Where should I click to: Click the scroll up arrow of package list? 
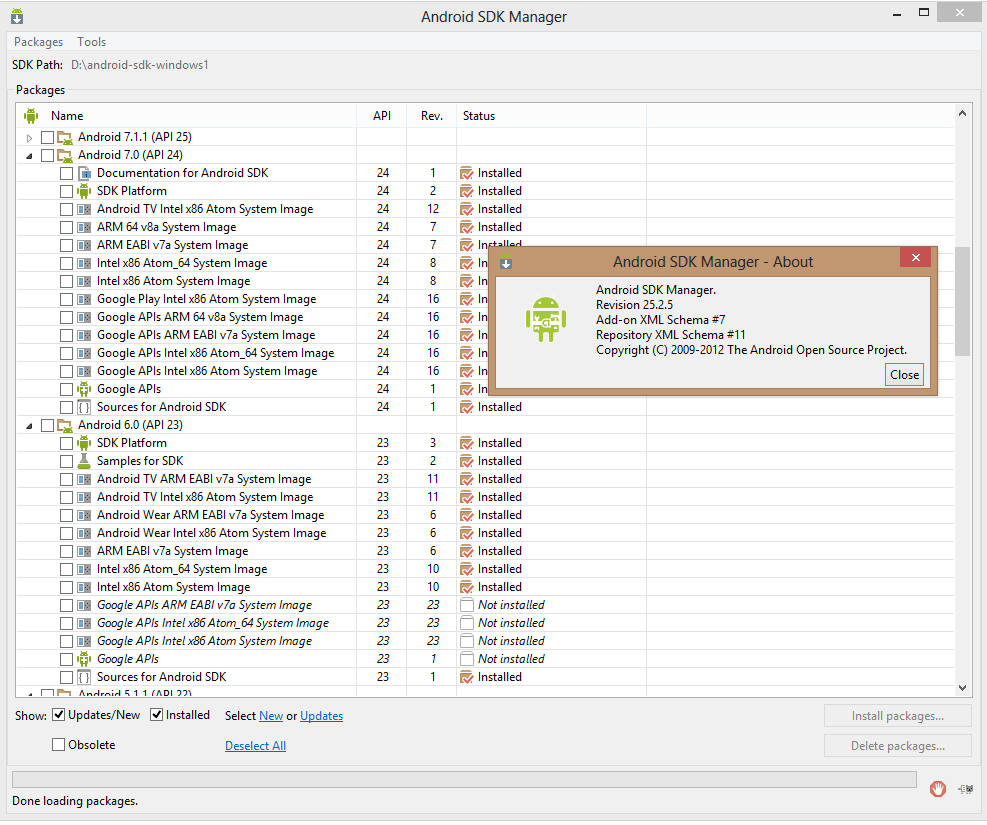[962, 113]
